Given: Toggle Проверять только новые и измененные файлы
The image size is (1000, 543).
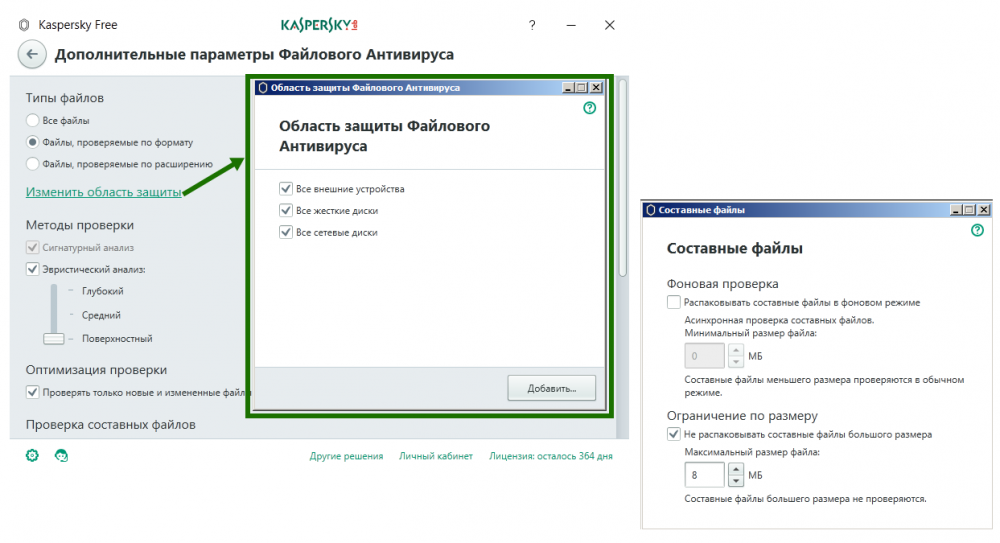Looking at the screenshot, I should click(x=33, y=392).
